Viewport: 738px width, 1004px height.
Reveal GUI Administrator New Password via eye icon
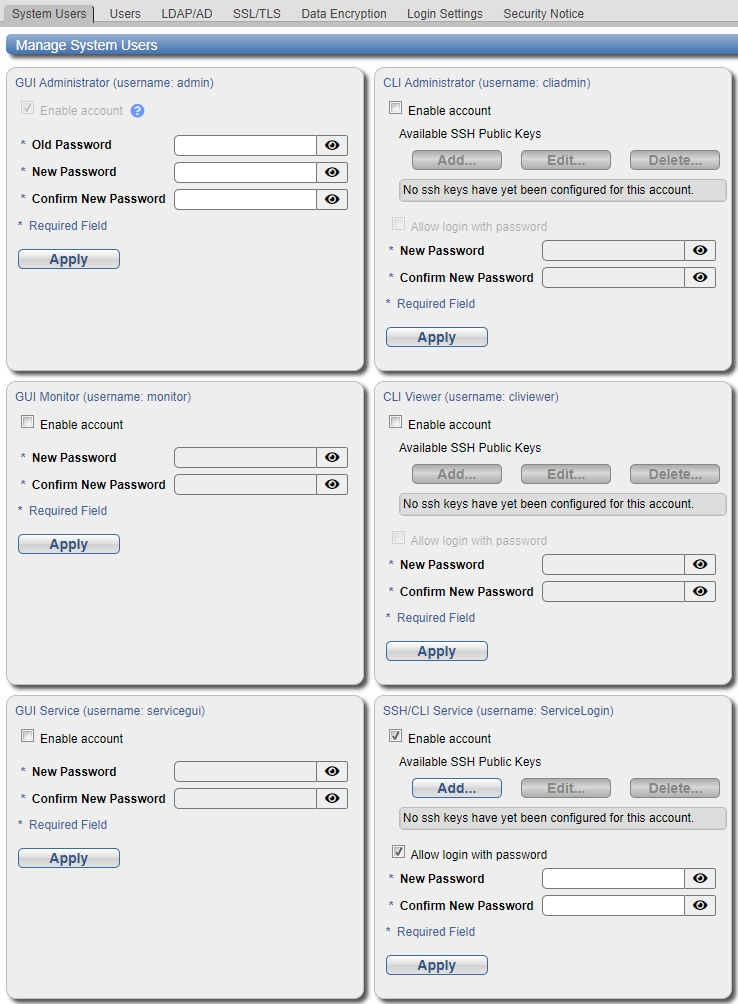click(x=332, y=172)
